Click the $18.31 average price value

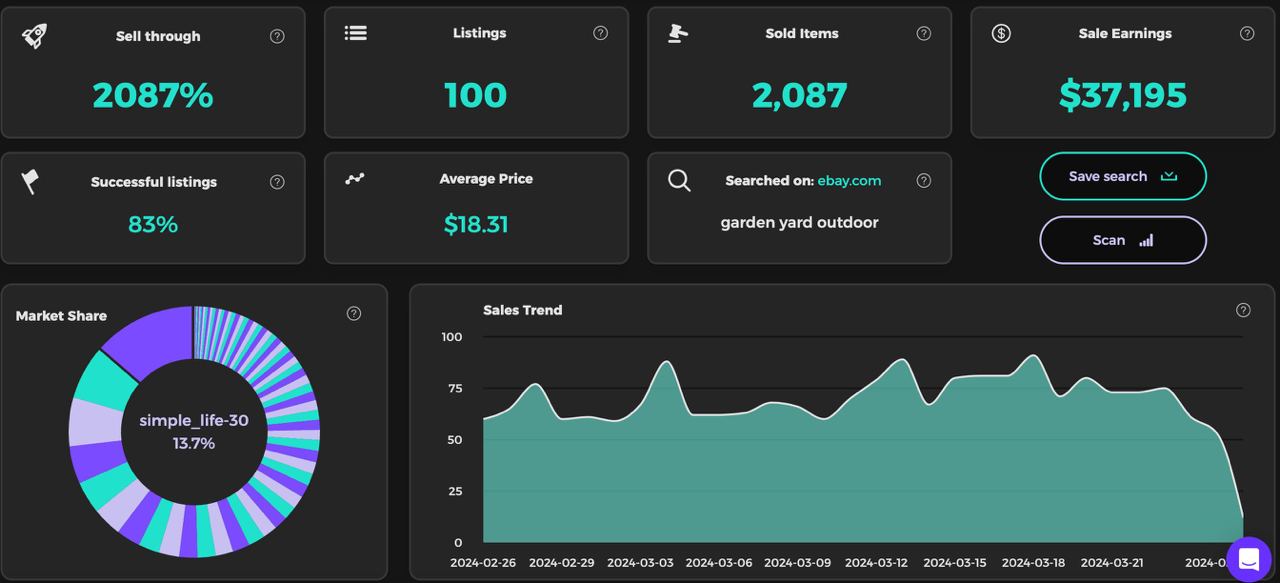point(476,224)
